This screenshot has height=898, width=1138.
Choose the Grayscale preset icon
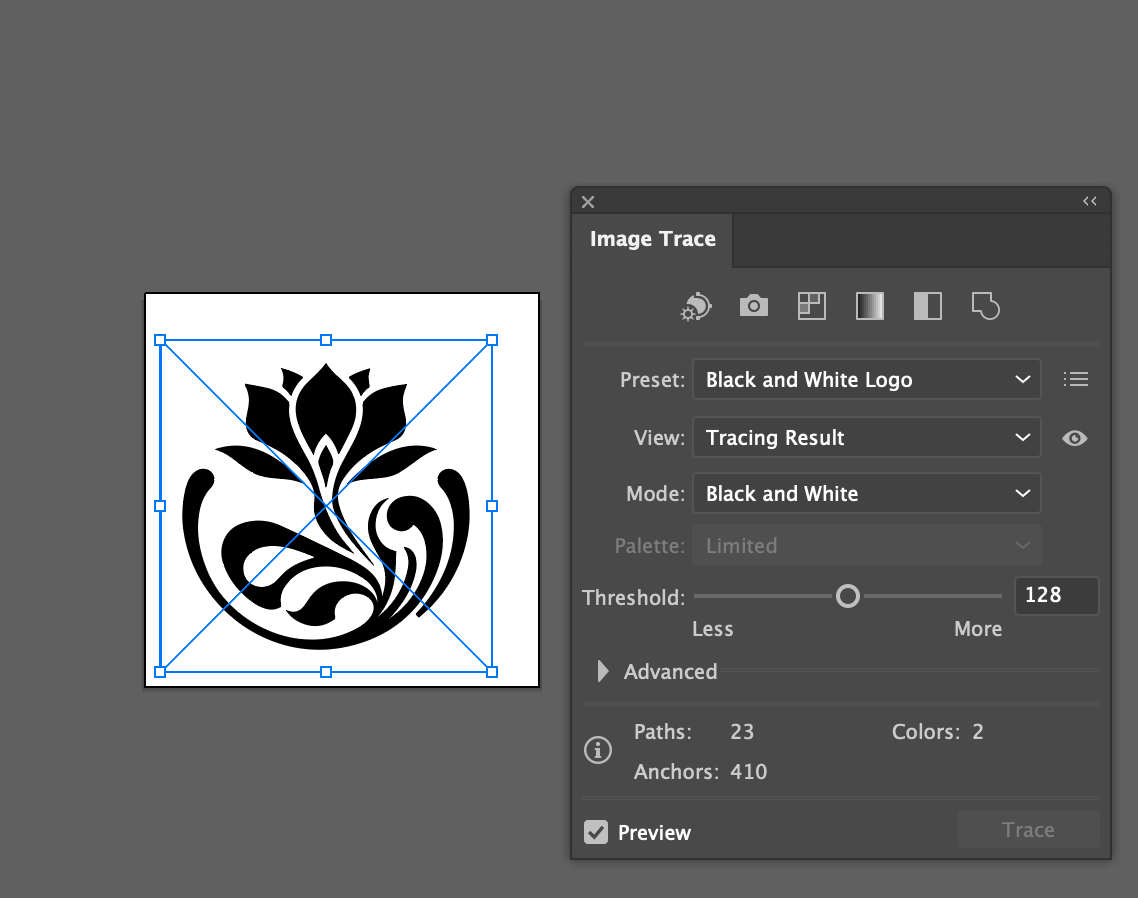pyautogui.click(x=869, y=306)
